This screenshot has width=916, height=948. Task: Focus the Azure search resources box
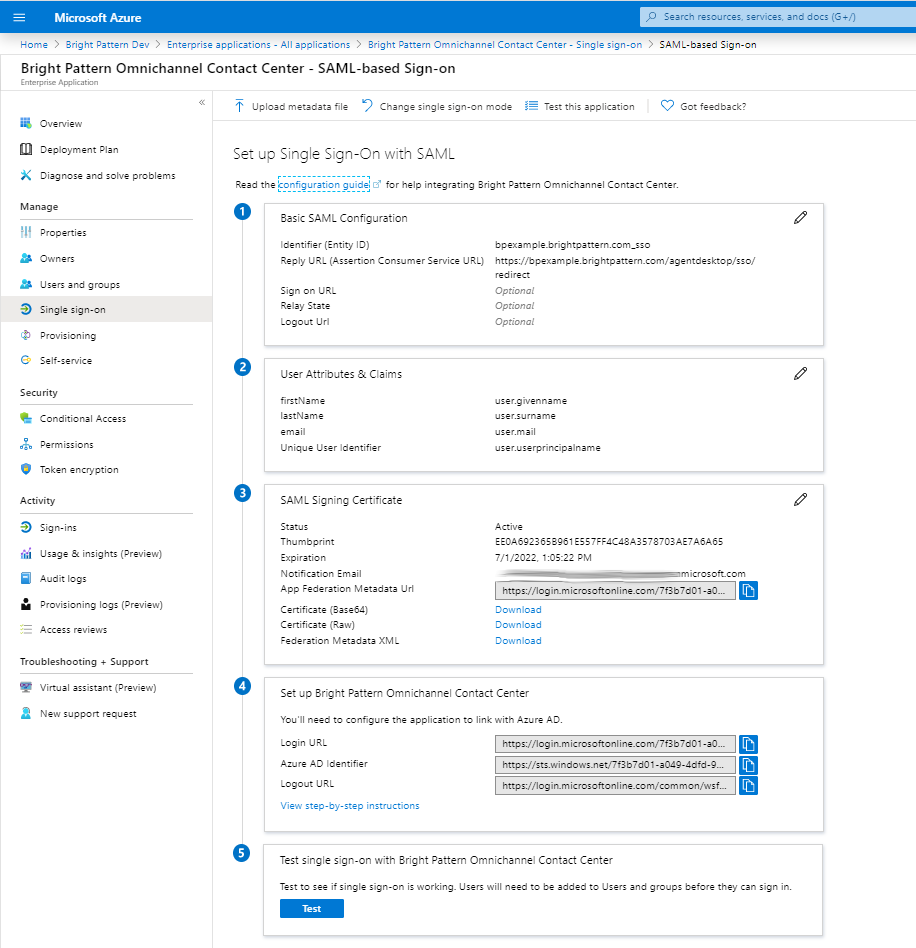click(x=778, y=17)
